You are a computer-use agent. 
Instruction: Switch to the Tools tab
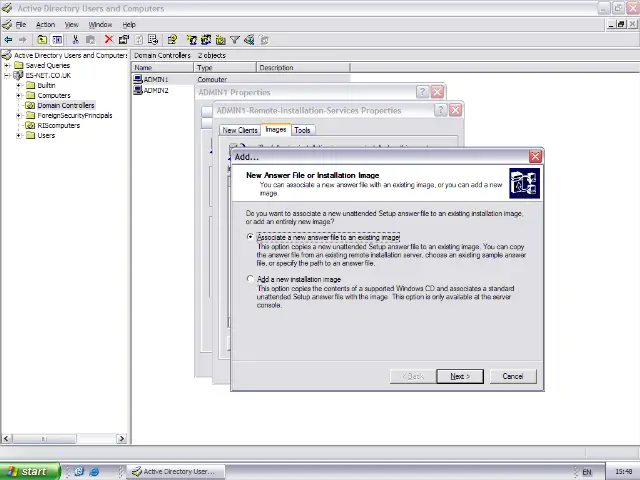pos(302,130)
